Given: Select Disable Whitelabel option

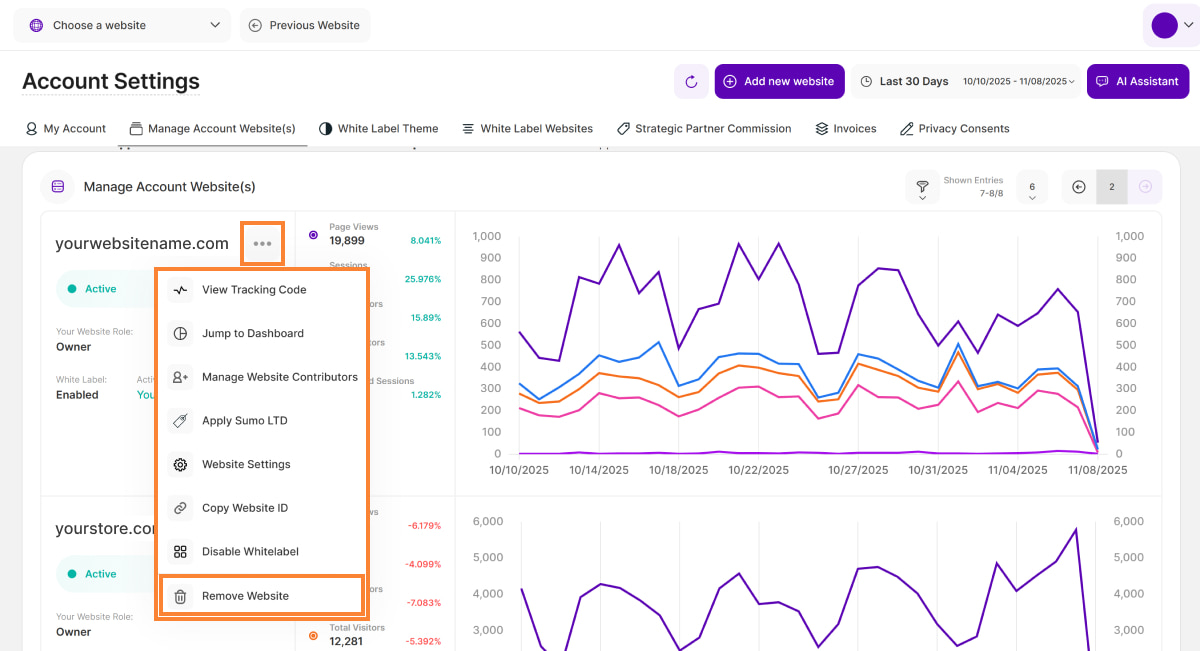Looking at the screenshot, I should pos(250,552).
